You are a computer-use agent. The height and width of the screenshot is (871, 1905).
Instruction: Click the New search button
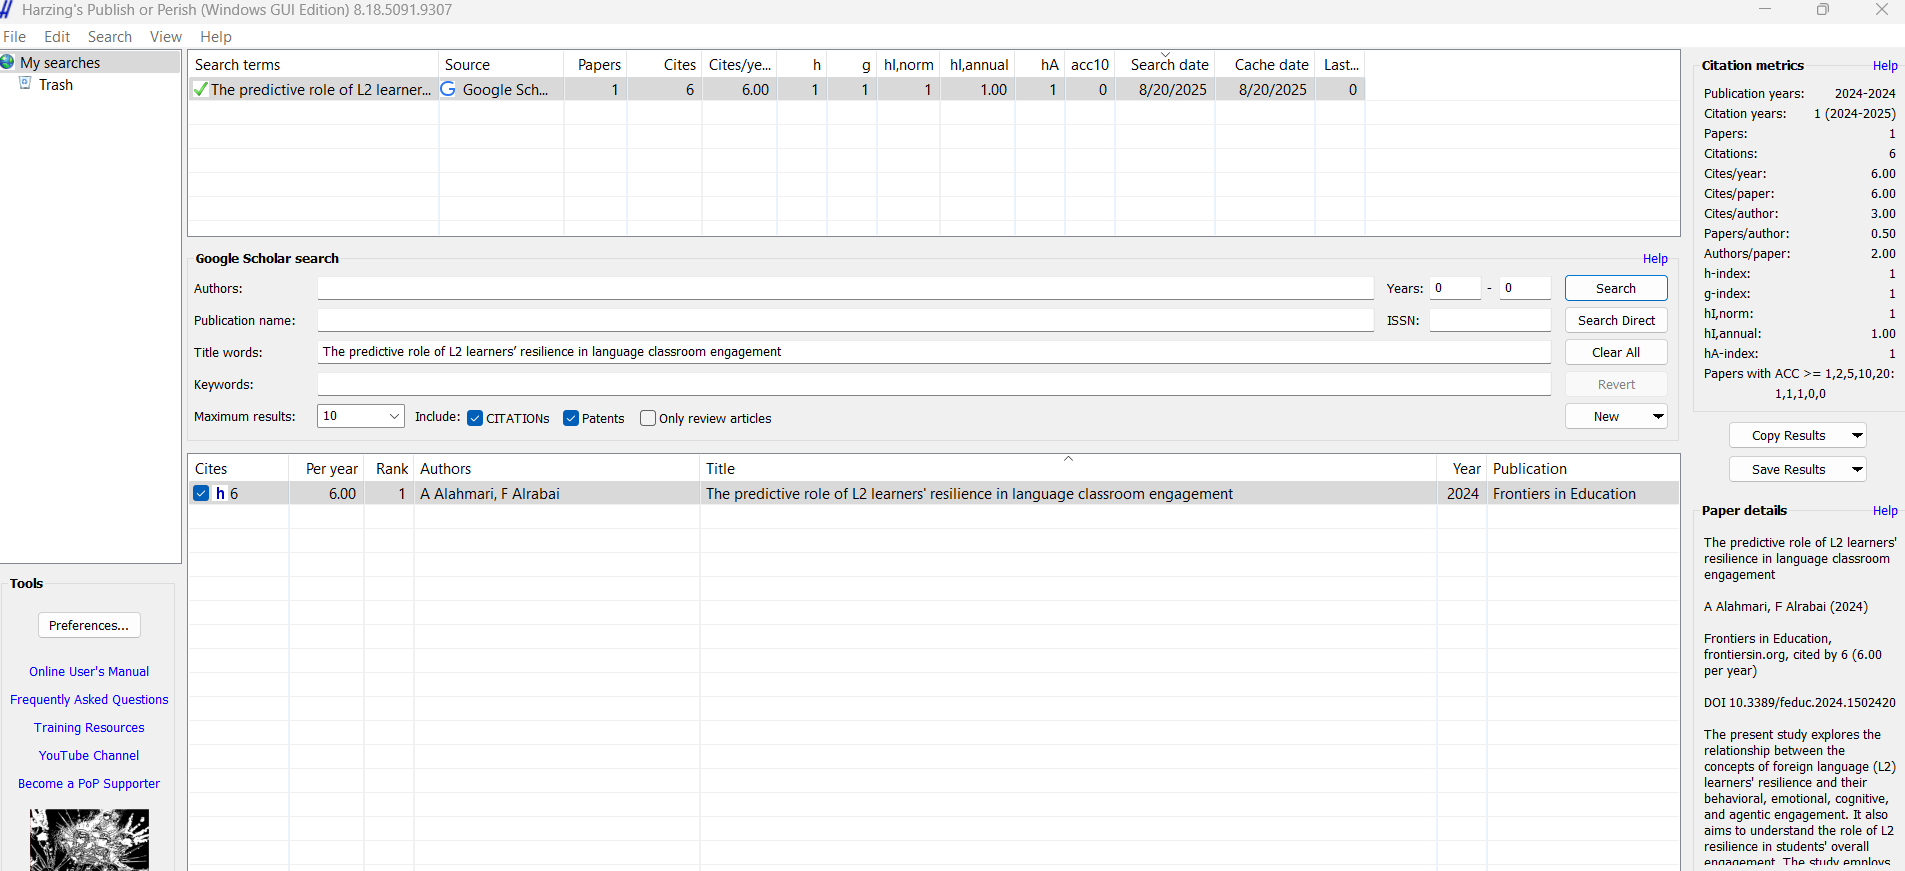(x=1606, y=416)
